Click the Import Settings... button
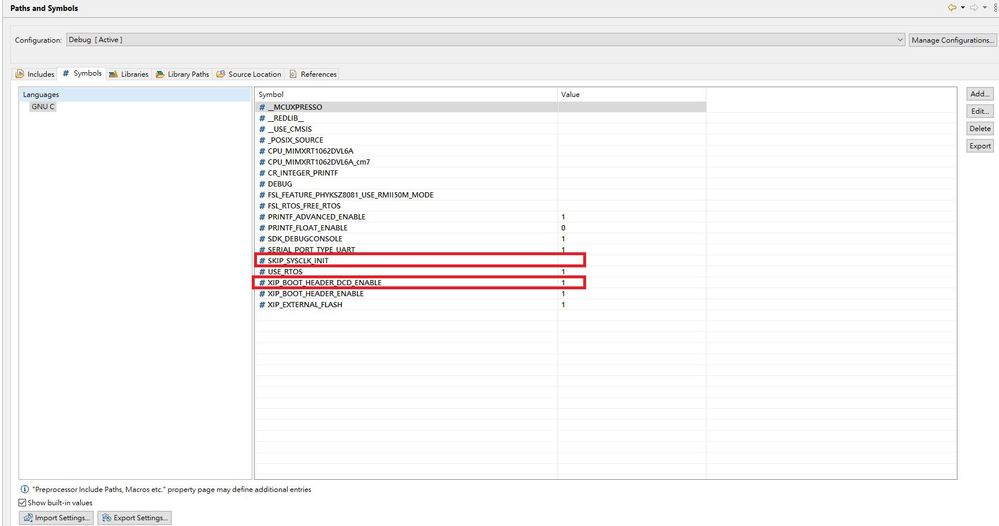The height and width of the screenshot is (526, 999). click(x=57, y=518)
